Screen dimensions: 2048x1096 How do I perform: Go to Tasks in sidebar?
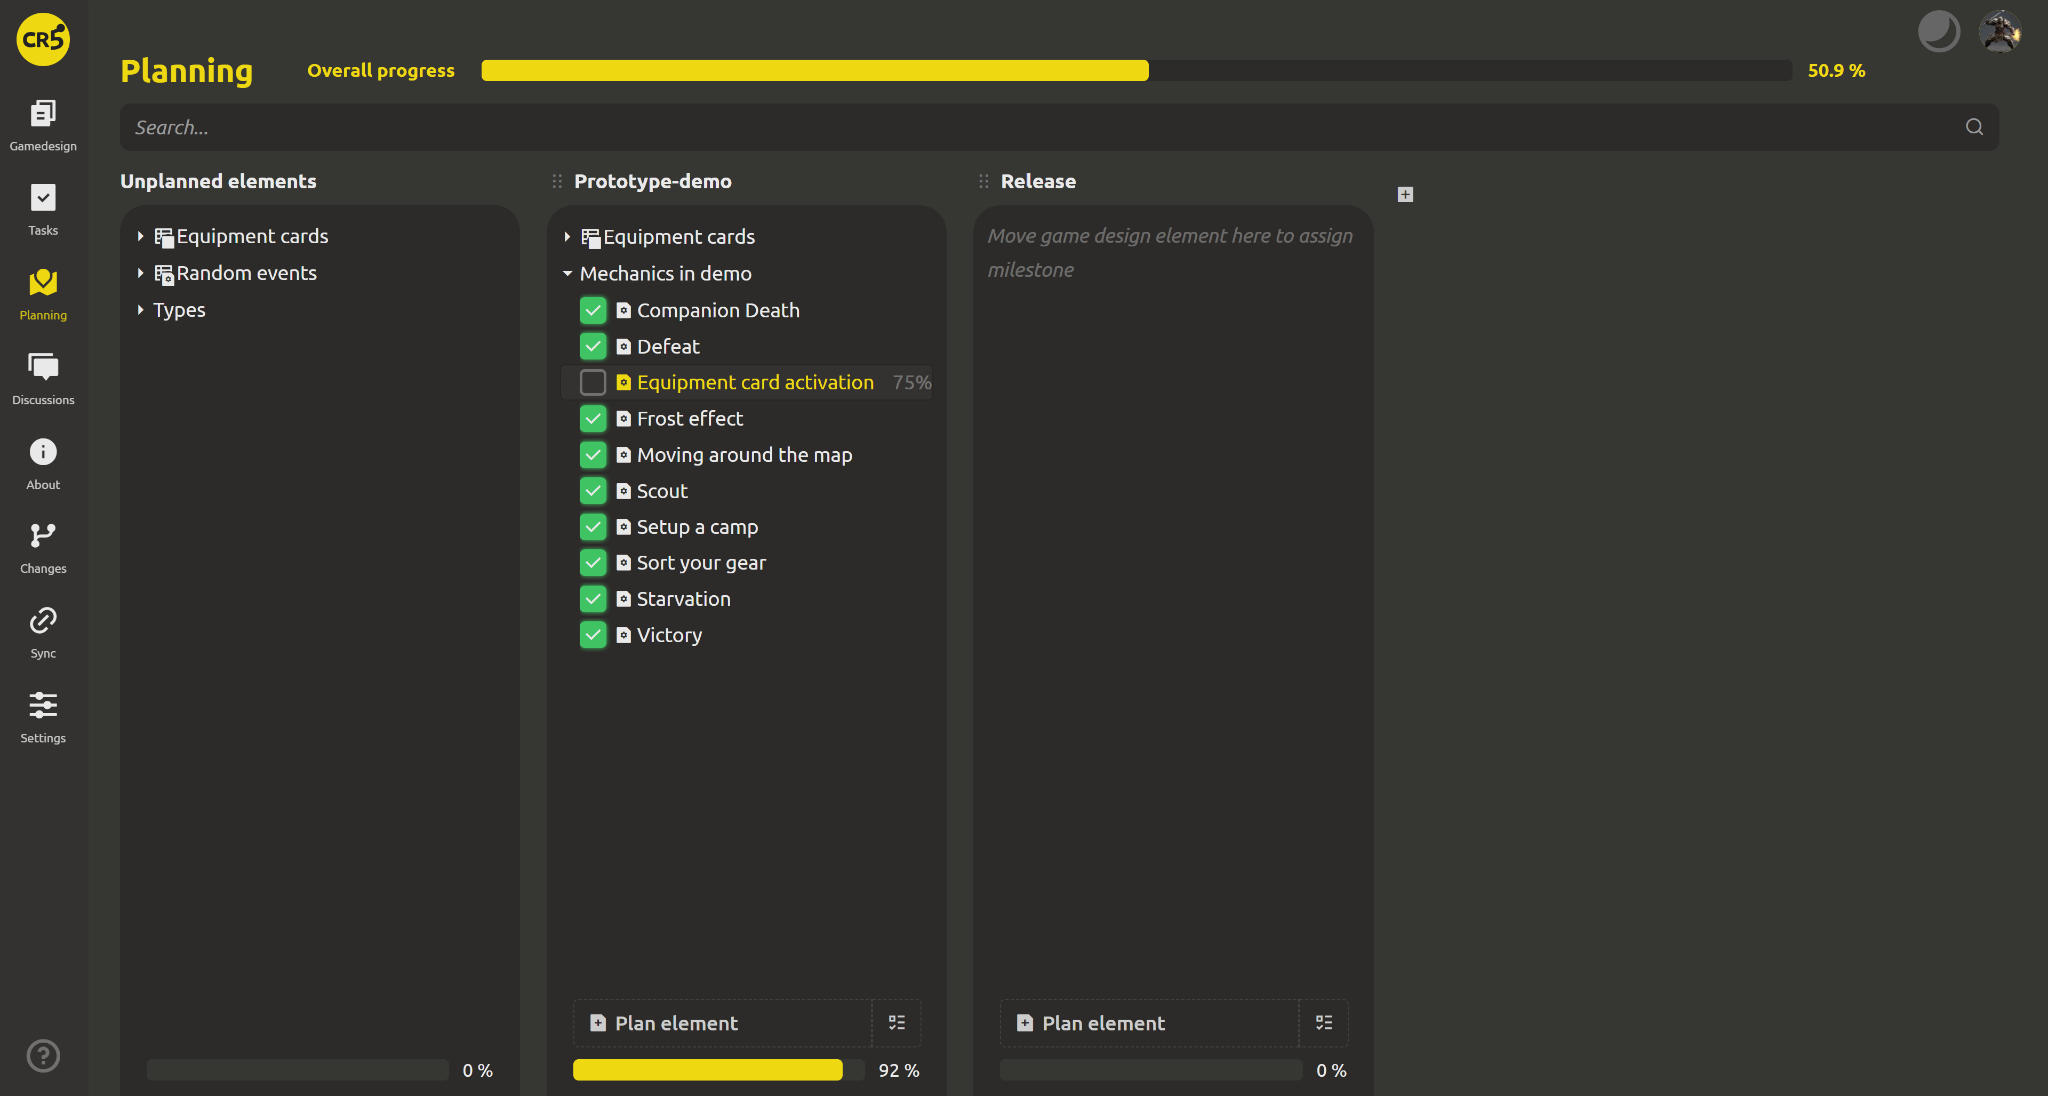click(43, 199)
